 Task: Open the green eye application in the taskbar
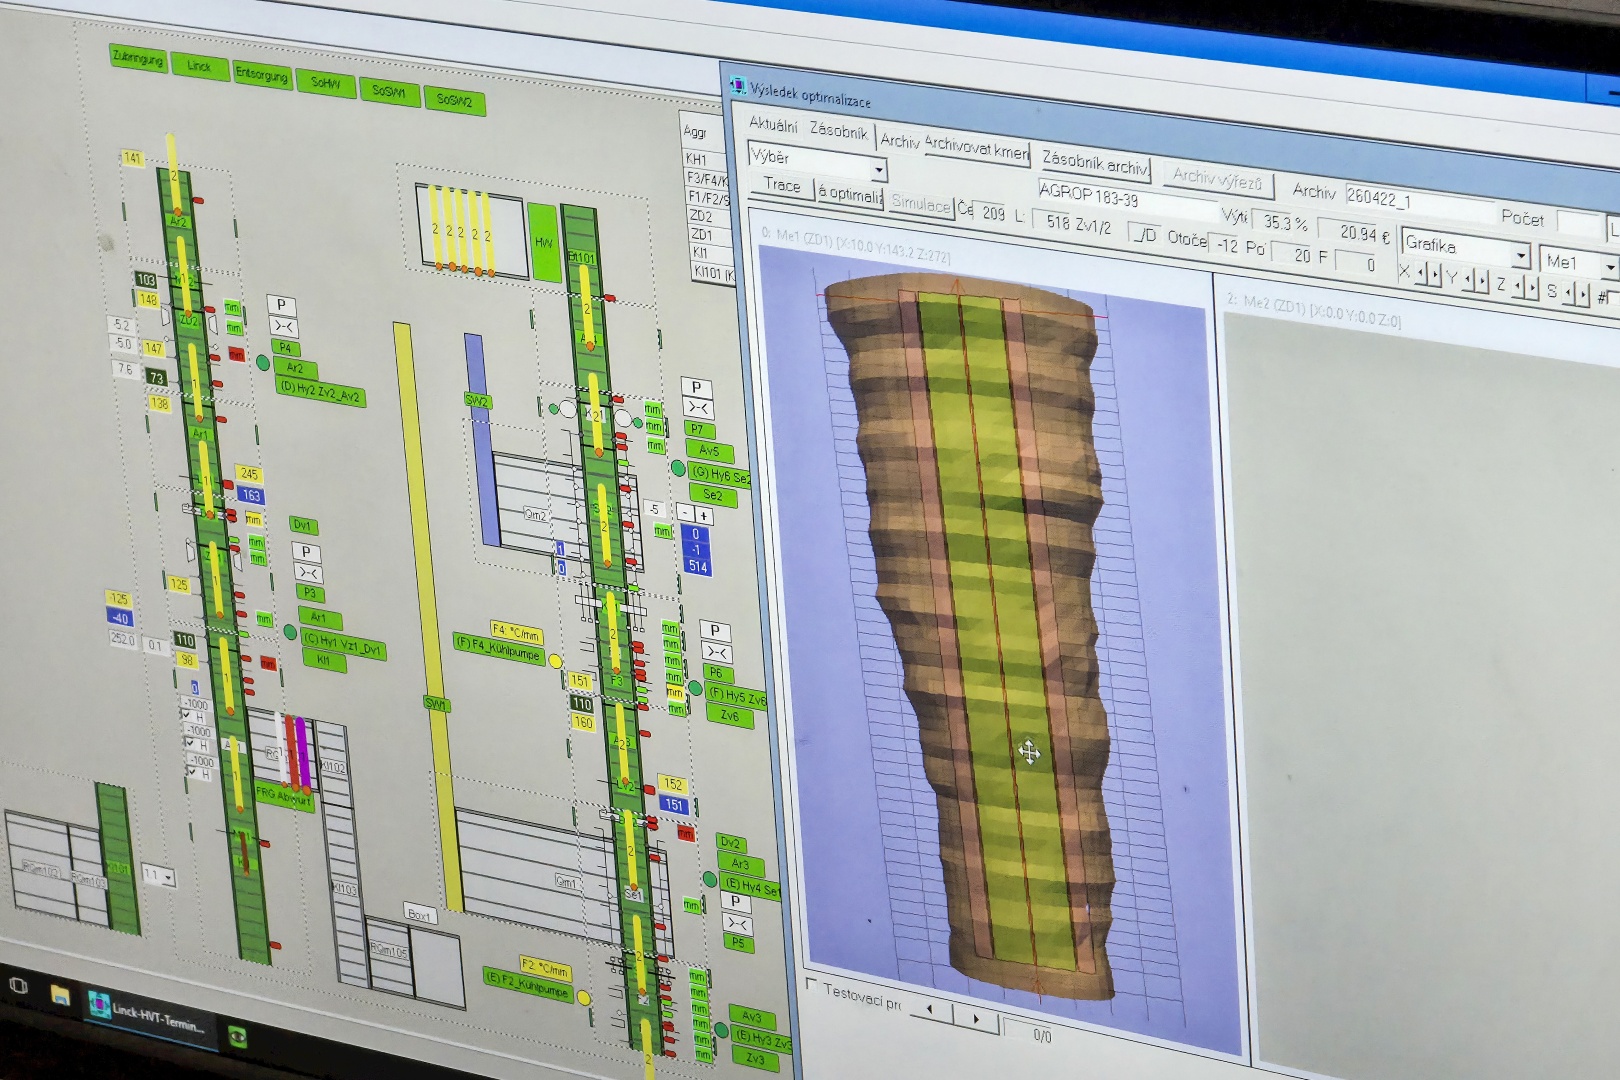pos(238,1036)
